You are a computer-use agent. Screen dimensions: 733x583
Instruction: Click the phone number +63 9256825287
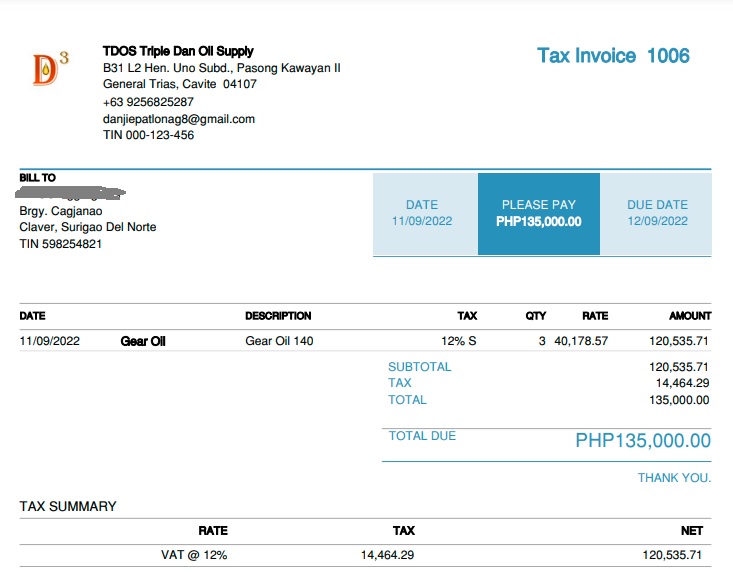(x=148, y=102)
